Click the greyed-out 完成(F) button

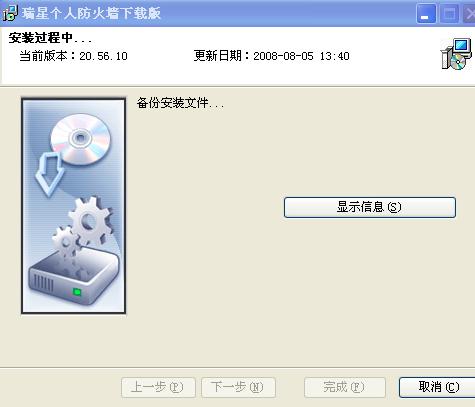(x=345, y=387)
